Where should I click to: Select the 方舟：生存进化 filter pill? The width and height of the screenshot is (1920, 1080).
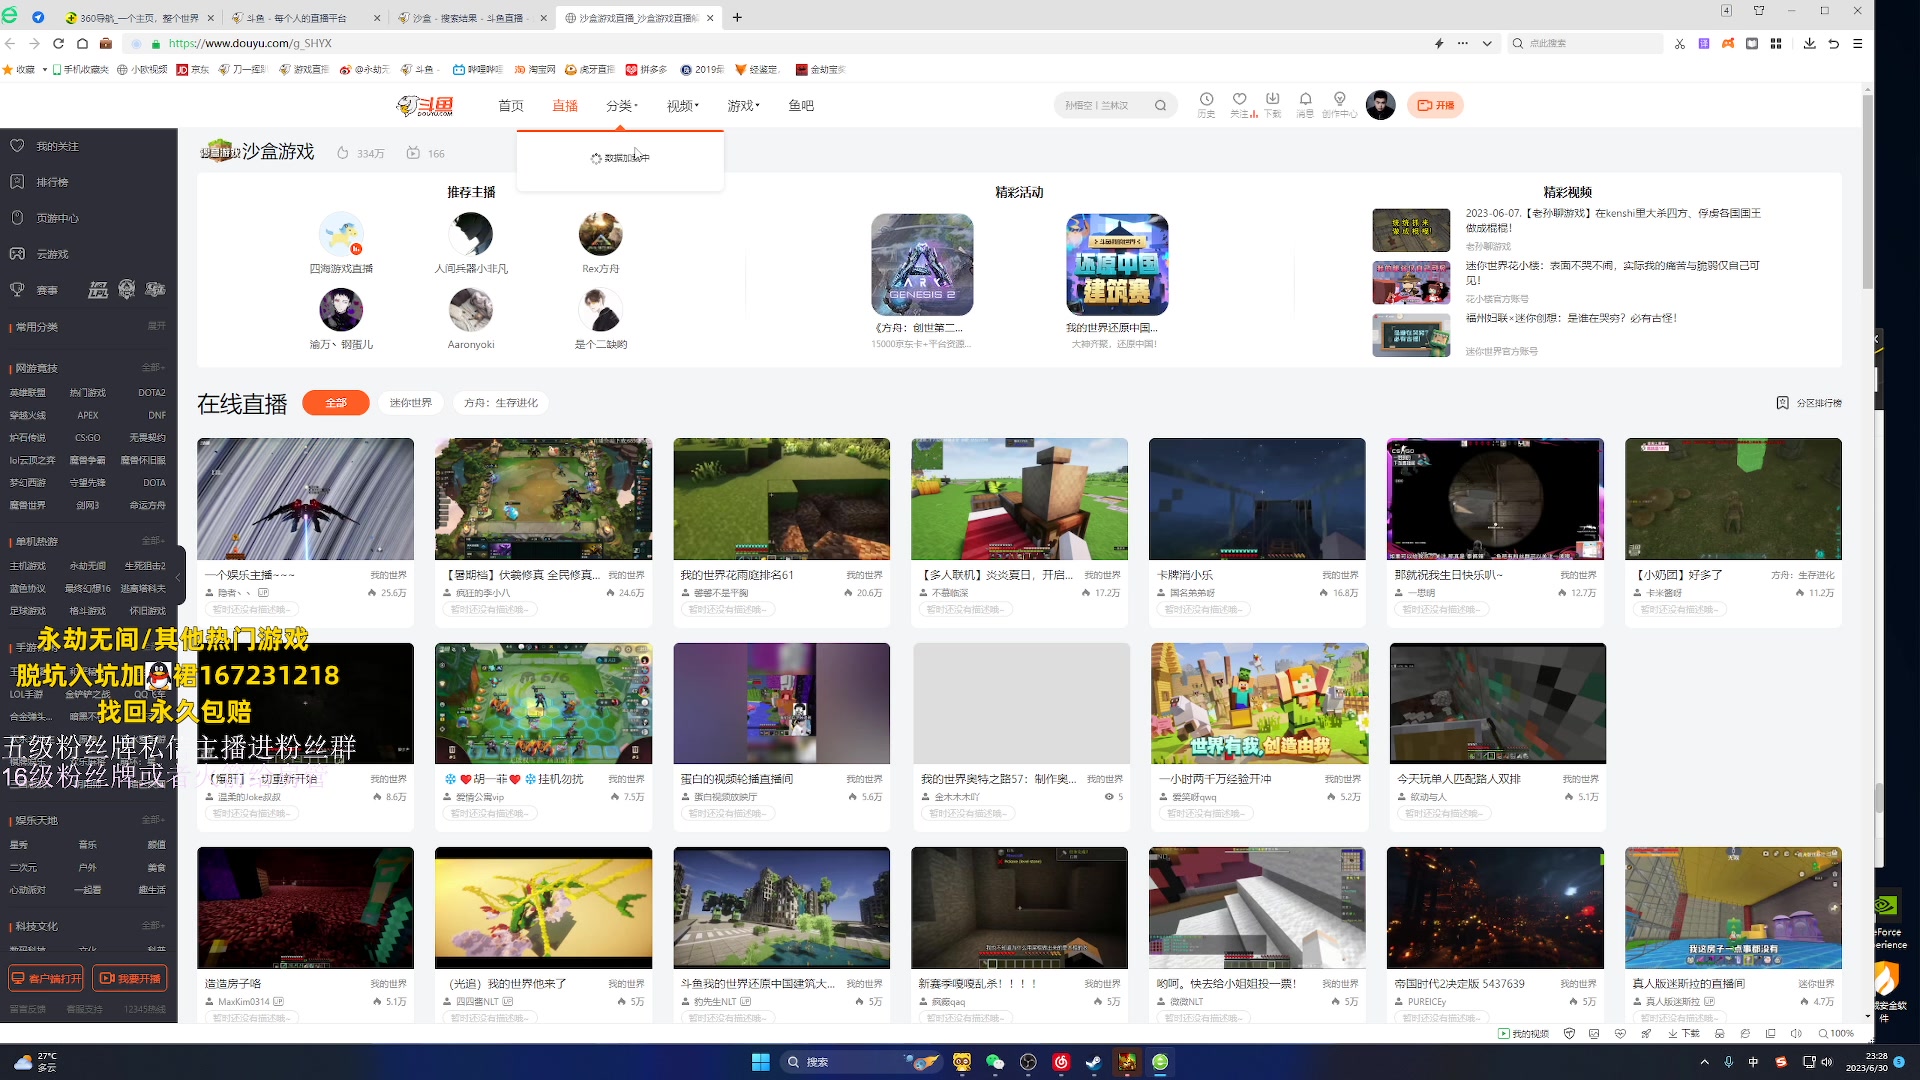[500, 403]
